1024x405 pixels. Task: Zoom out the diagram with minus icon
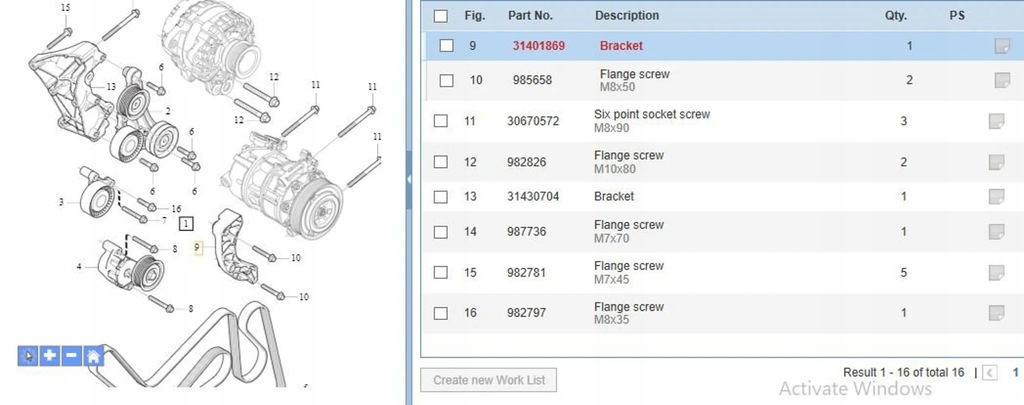click(72, 356)
